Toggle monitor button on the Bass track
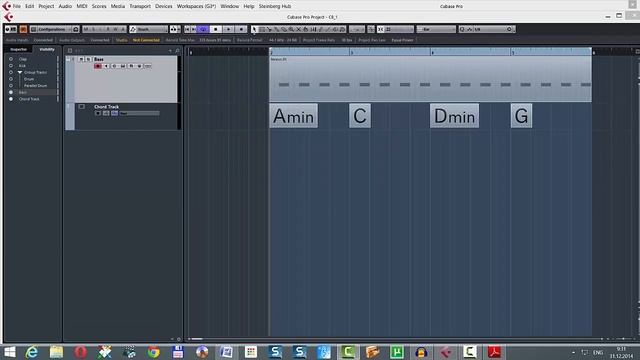Image resolution: width=640 pixels, height=360 pixels. [x=106, y=66]
